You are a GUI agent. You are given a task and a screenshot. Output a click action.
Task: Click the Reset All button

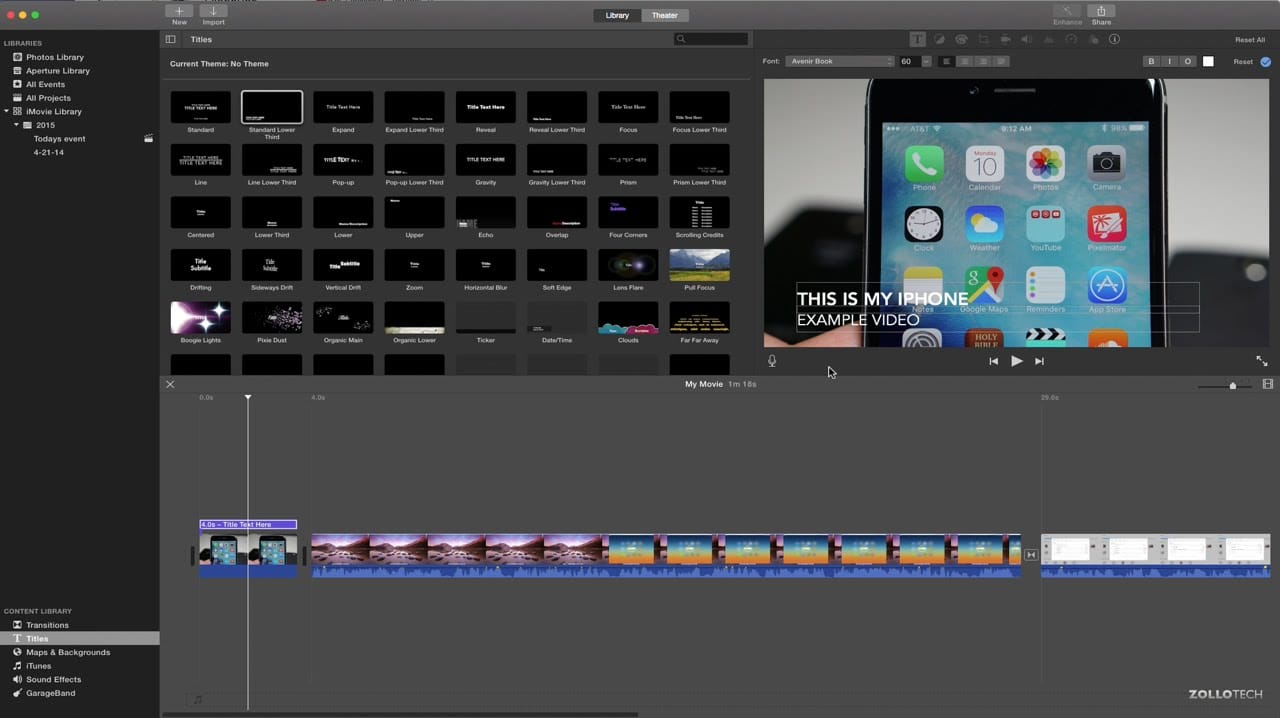pos(1249,39)
